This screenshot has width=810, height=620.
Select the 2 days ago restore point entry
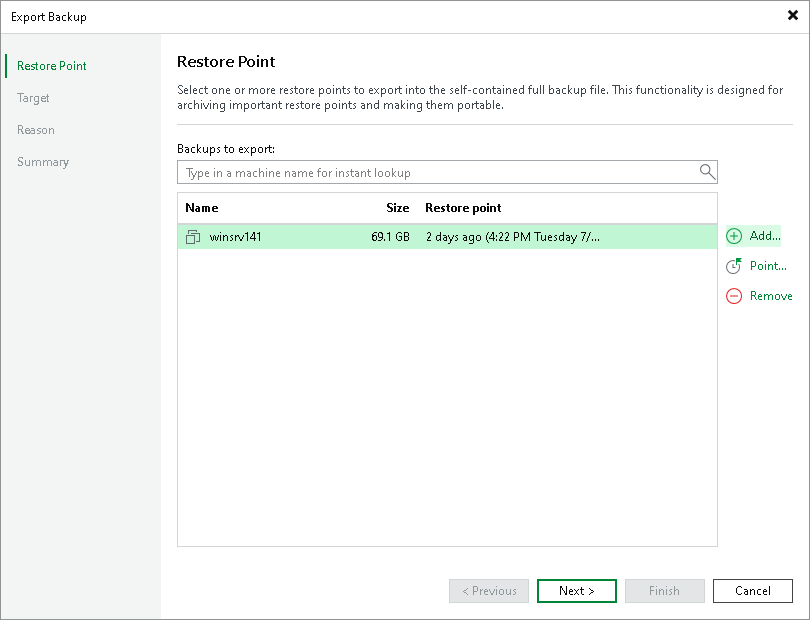513,237
